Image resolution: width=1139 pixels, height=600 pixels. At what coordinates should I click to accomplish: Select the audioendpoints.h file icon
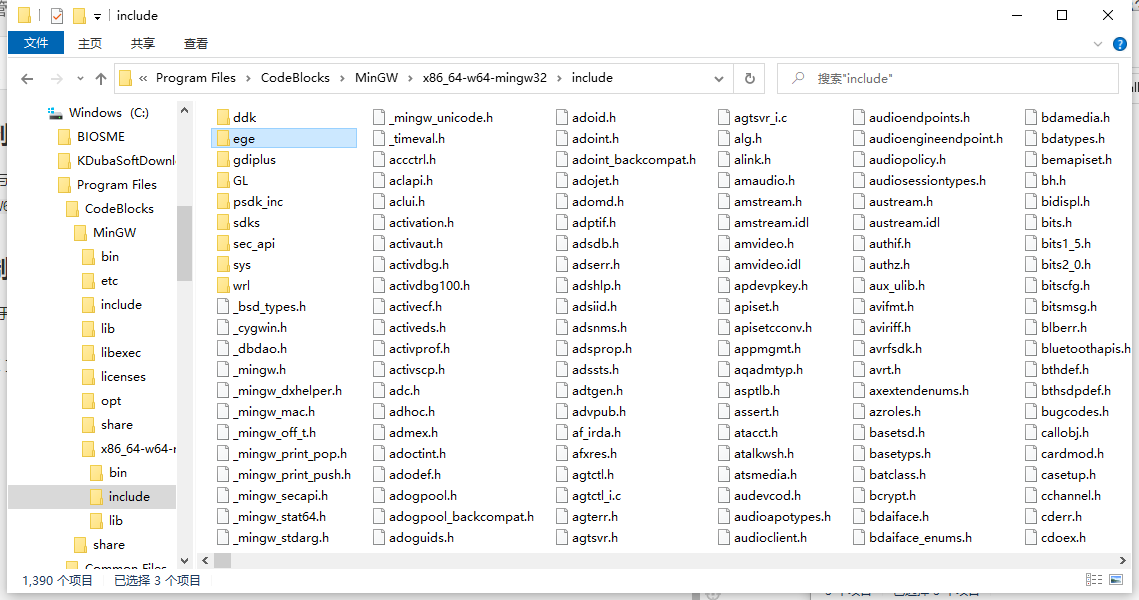click(x=859, y=118)
